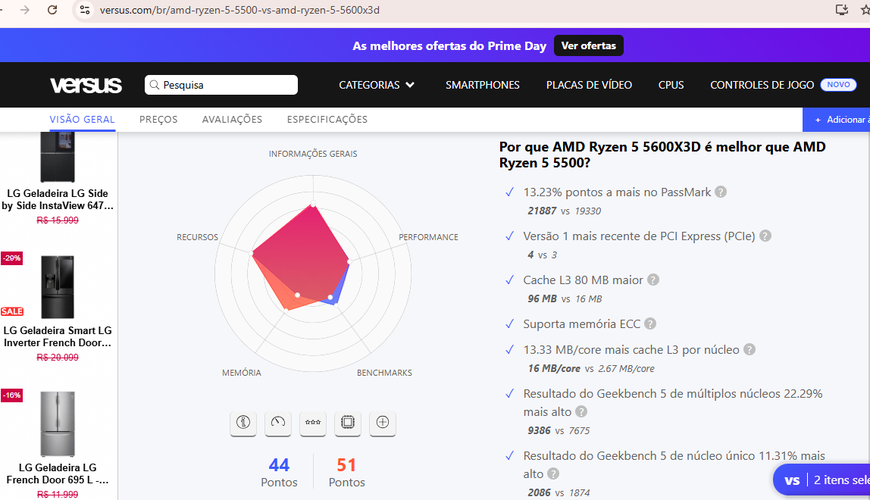Image resolution: width=870 pixels, height=500 pixels.
Task: Open LG Geladeira Smart Inverter ad thumbnail
Action: pyautogui.click(x=57, y=288)
